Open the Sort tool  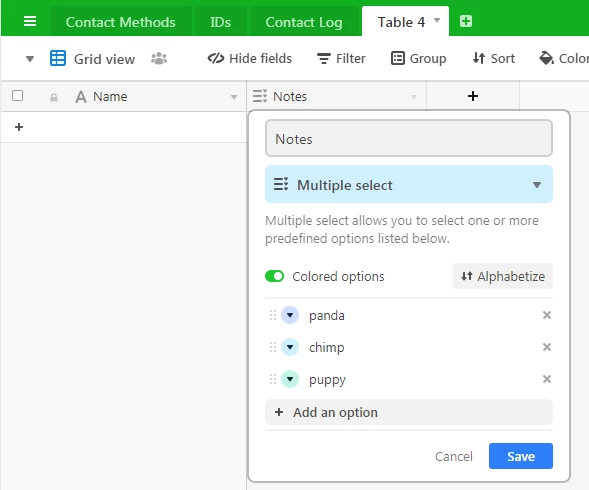[x=494, y=58]
